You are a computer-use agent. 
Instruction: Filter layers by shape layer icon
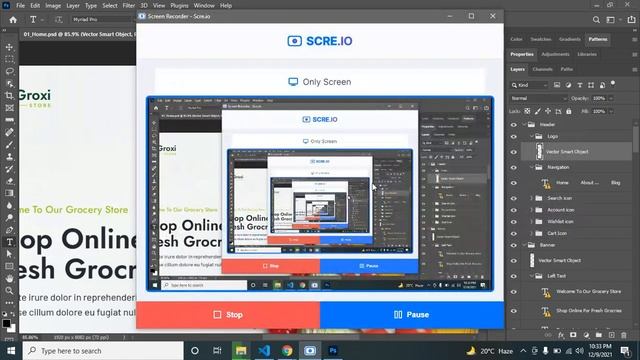[x=591, y=85]
